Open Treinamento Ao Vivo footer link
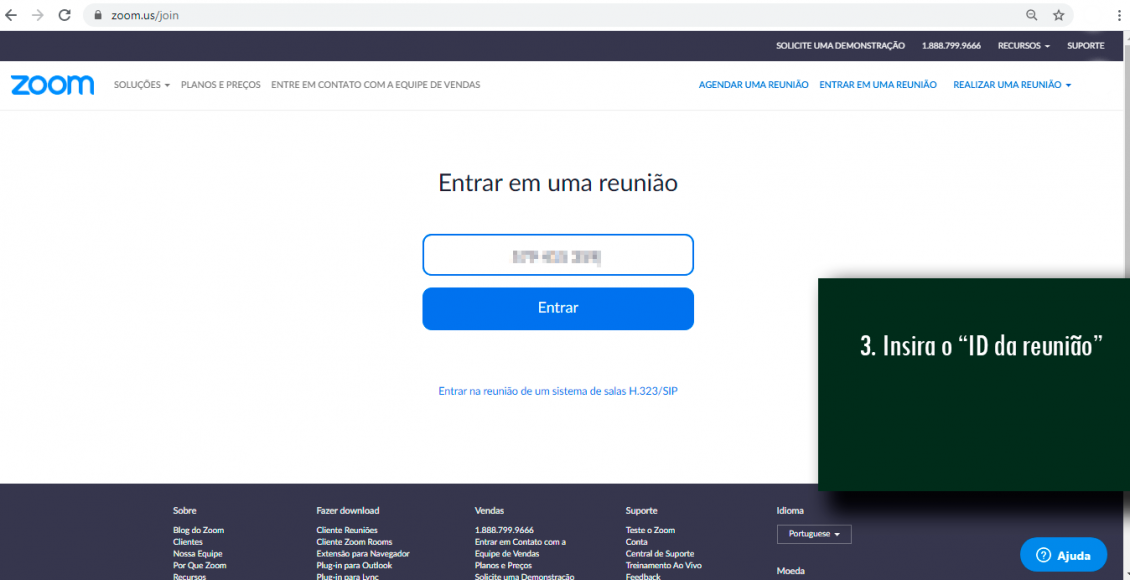The width and height of the screenshot is (1130, 580). [663, 566]
